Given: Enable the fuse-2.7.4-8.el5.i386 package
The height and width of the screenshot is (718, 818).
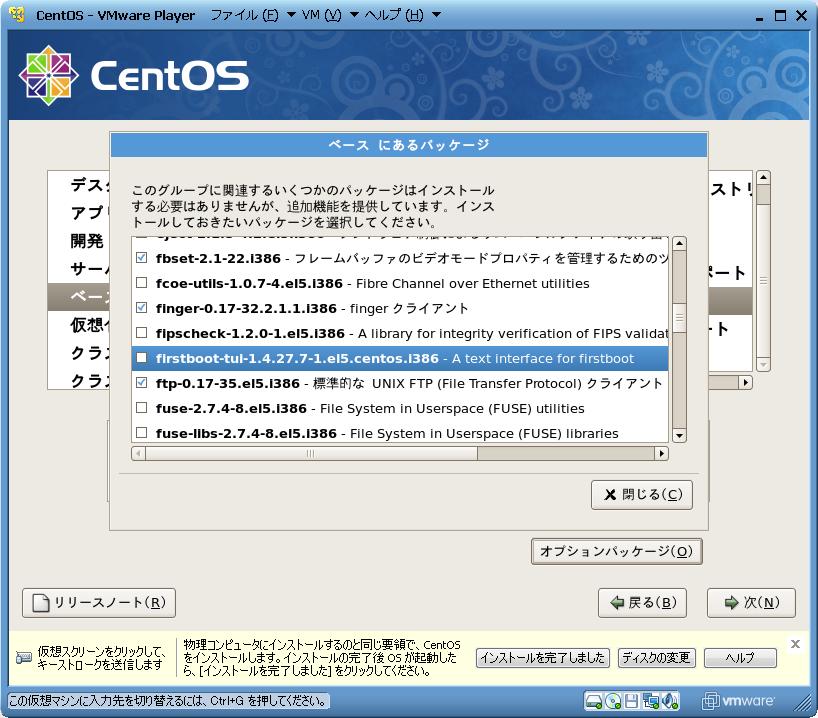Looking at the screenshot, I should tap(141, 408).
